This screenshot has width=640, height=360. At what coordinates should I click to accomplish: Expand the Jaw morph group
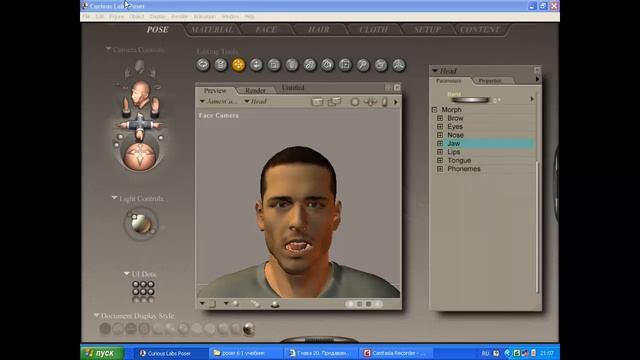[440, 144]
